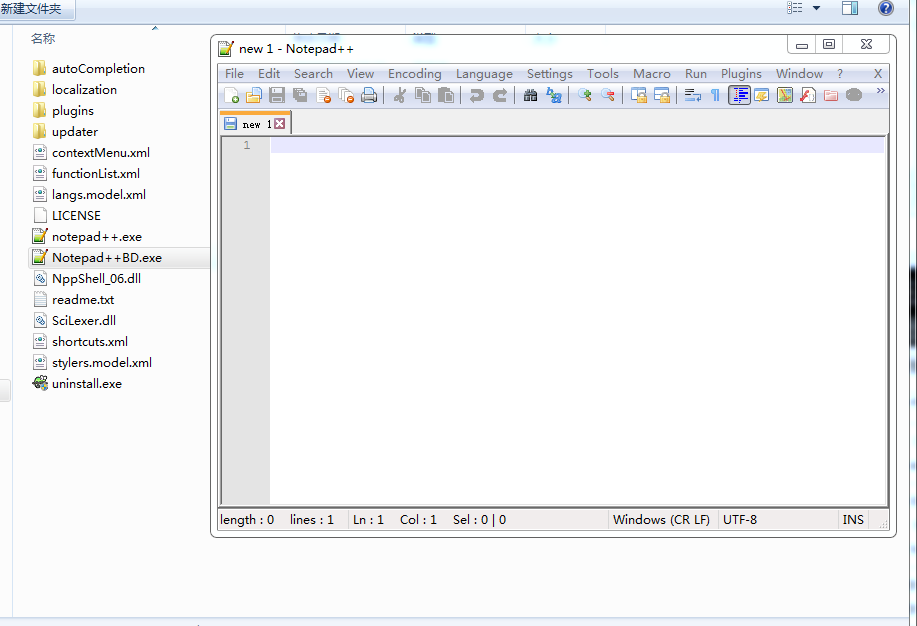This screenshot has width=917, height=626.
Task: Open Explorer view options dropdown arrow
Action: point(816,8)
